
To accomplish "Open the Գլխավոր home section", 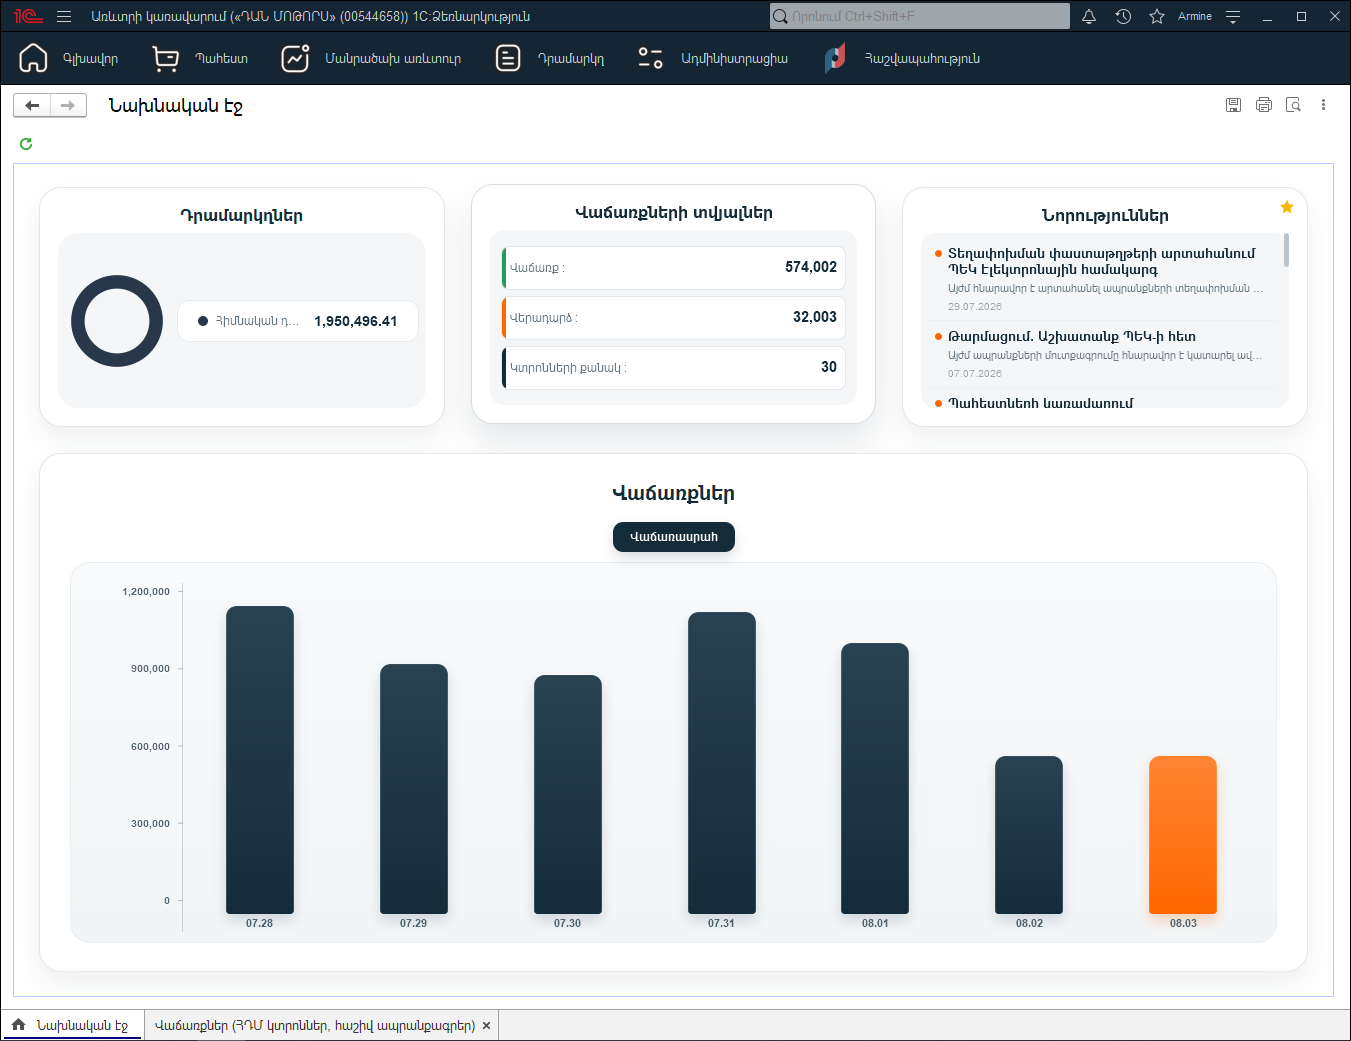I will (69, 58).
